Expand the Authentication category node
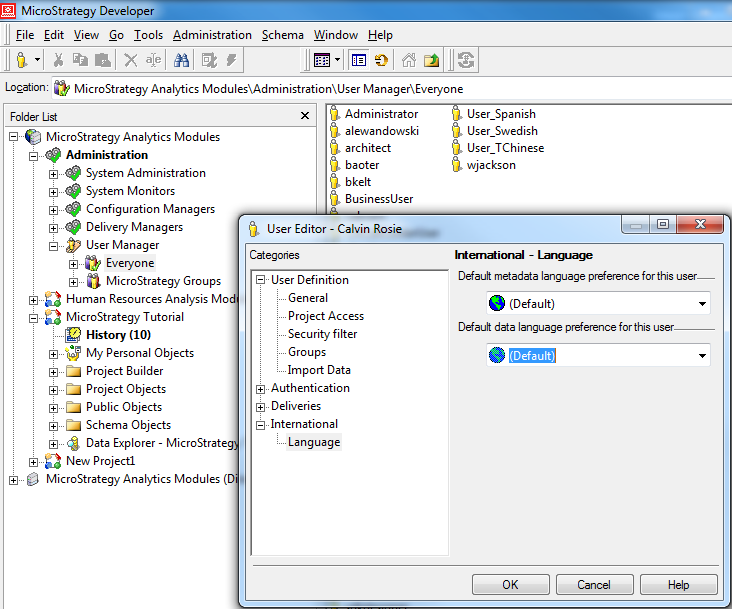732x609 pixels. 261,388
